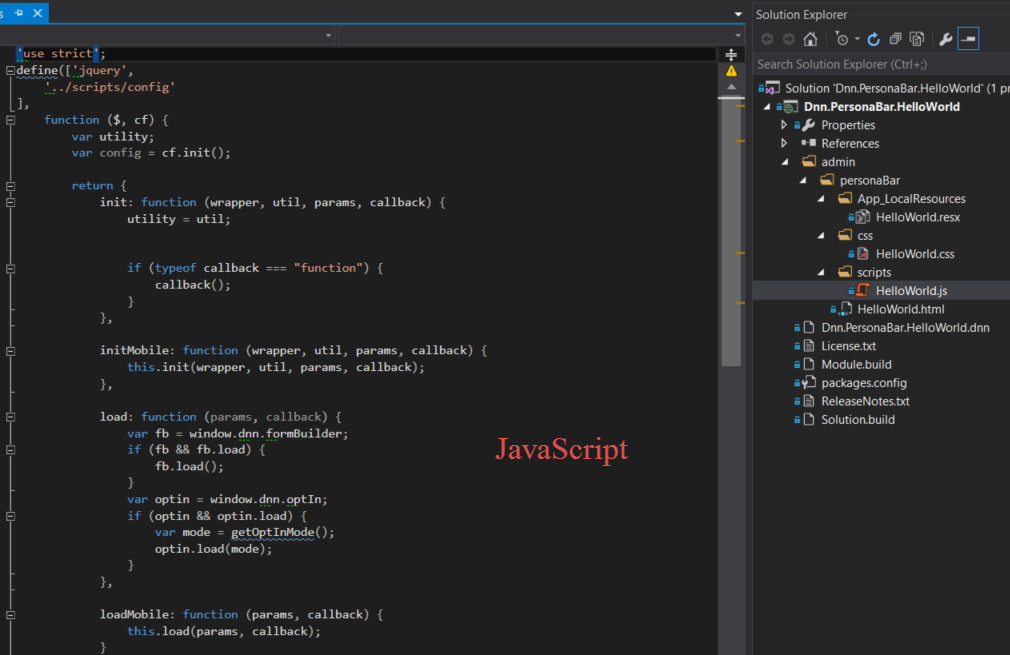Click the Solution Explorer Forward arrow
This screenshot has height=655, width=1010.
coord(788,39)
